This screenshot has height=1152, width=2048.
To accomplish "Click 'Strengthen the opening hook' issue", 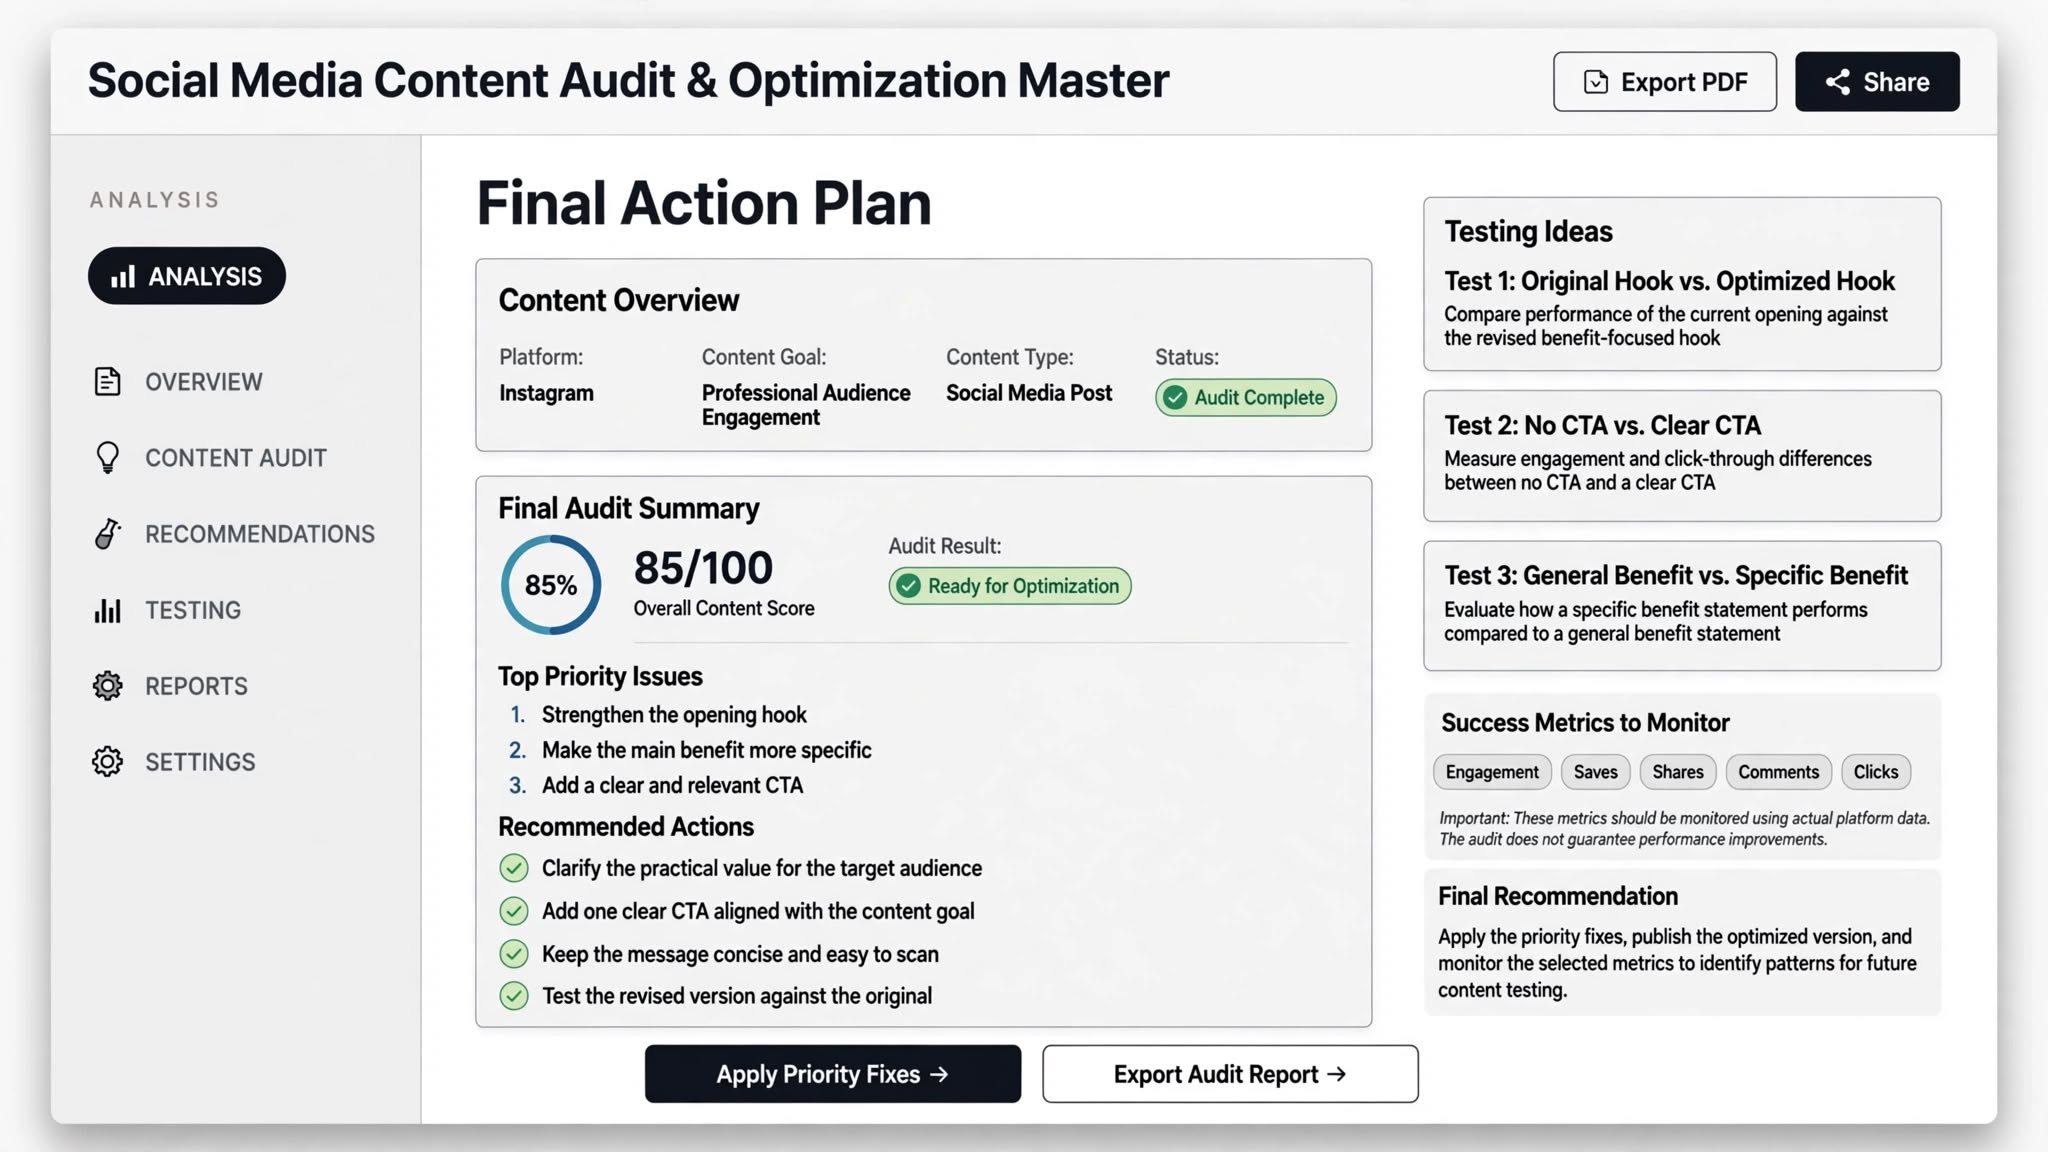I will pyautogui.click(x=674, y=715).
